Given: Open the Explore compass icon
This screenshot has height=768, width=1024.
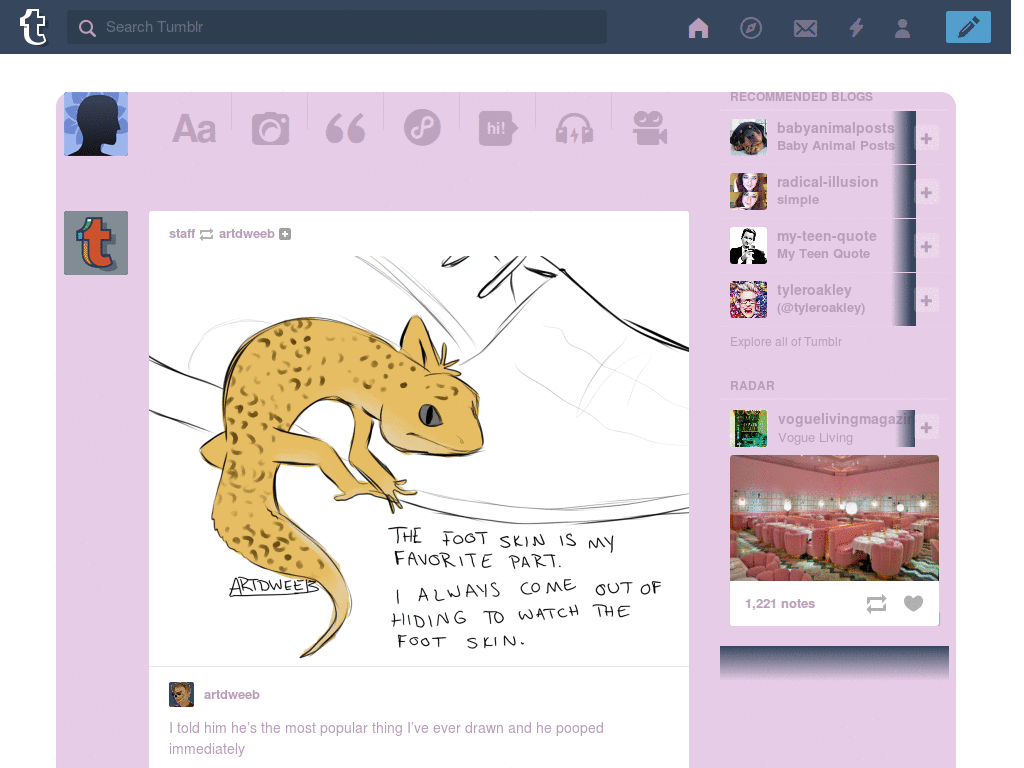Looking at the screenshot, I should [x=751, y=27].
